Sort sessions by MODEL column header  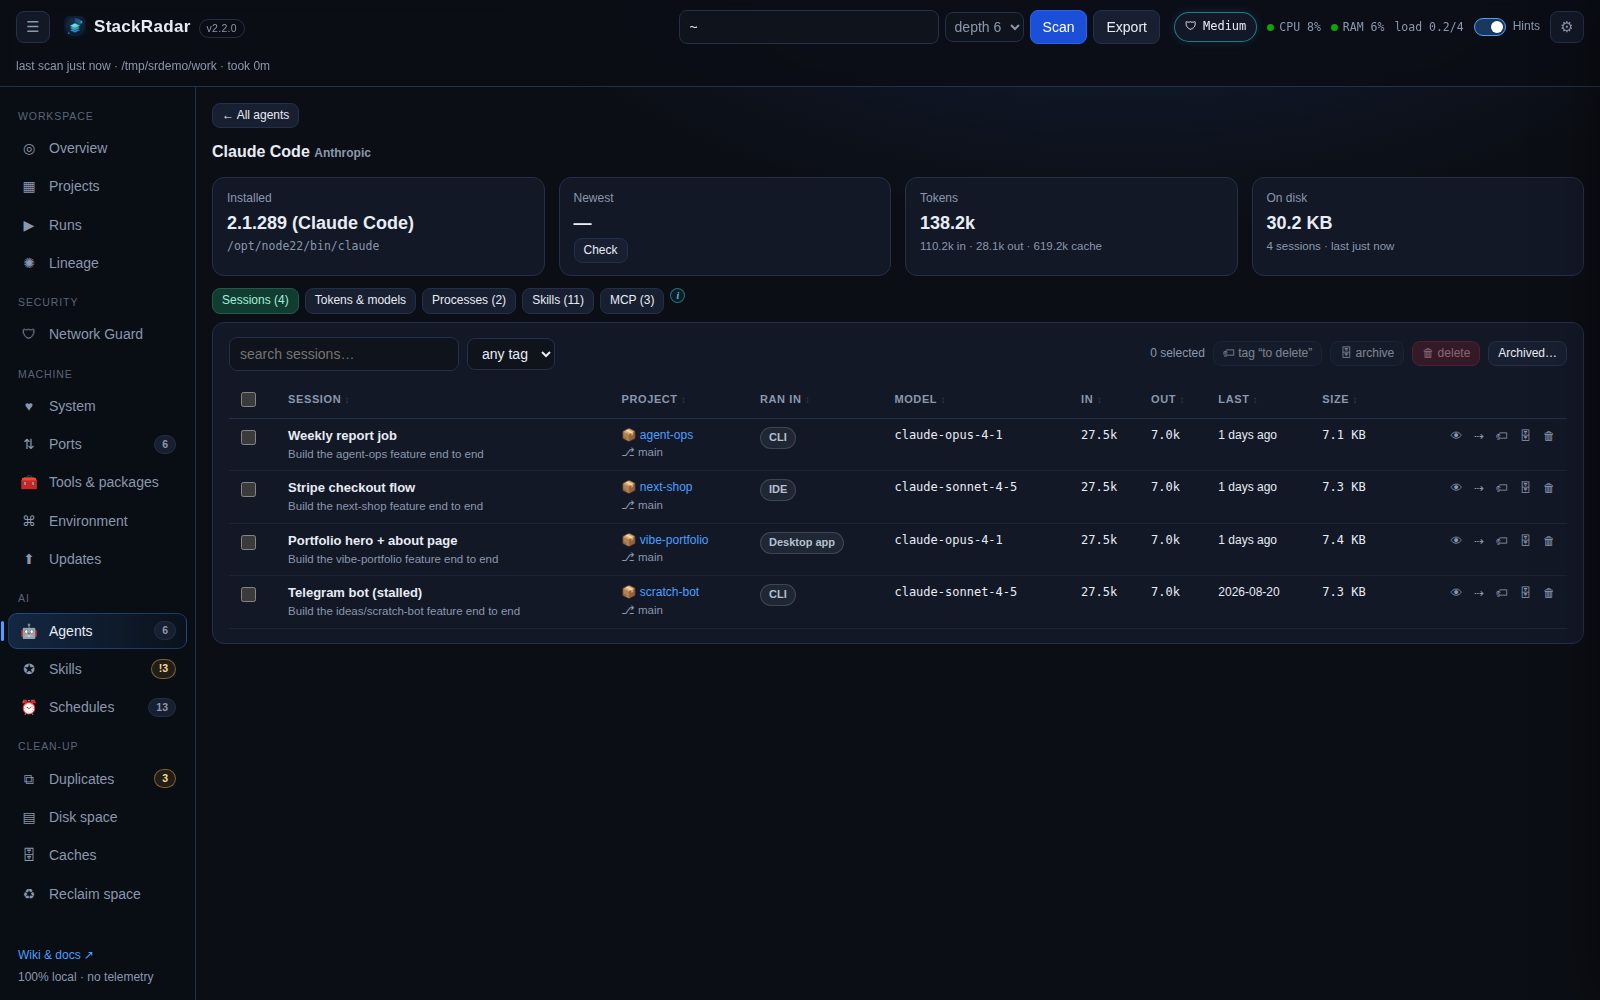(918, 399)
